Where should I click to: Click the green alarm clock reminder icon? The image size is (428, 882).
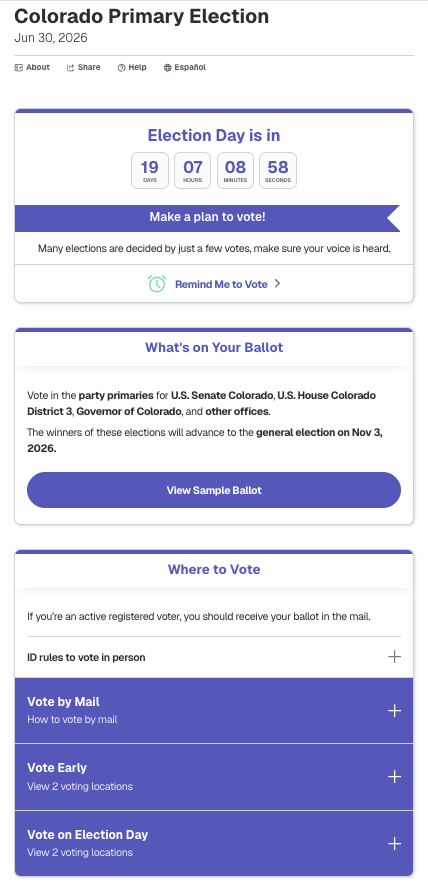pos(157,284)
